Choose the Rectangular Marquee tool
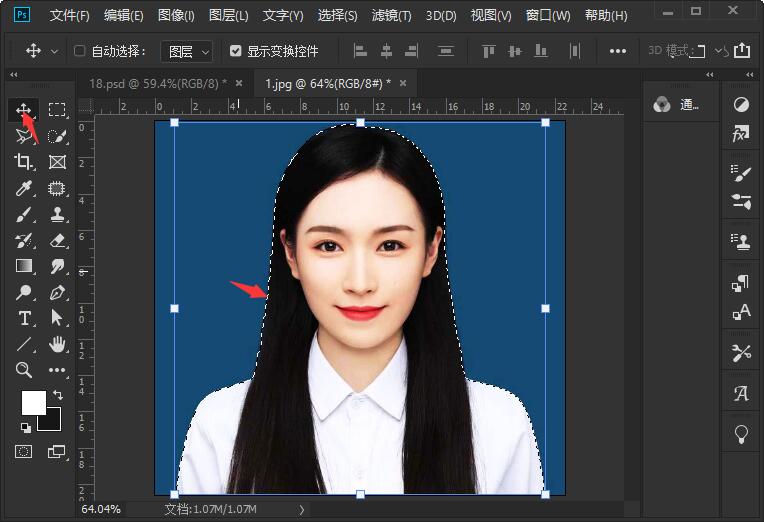The width and height of the screenshot is (764, 522). tap(57, 110)
